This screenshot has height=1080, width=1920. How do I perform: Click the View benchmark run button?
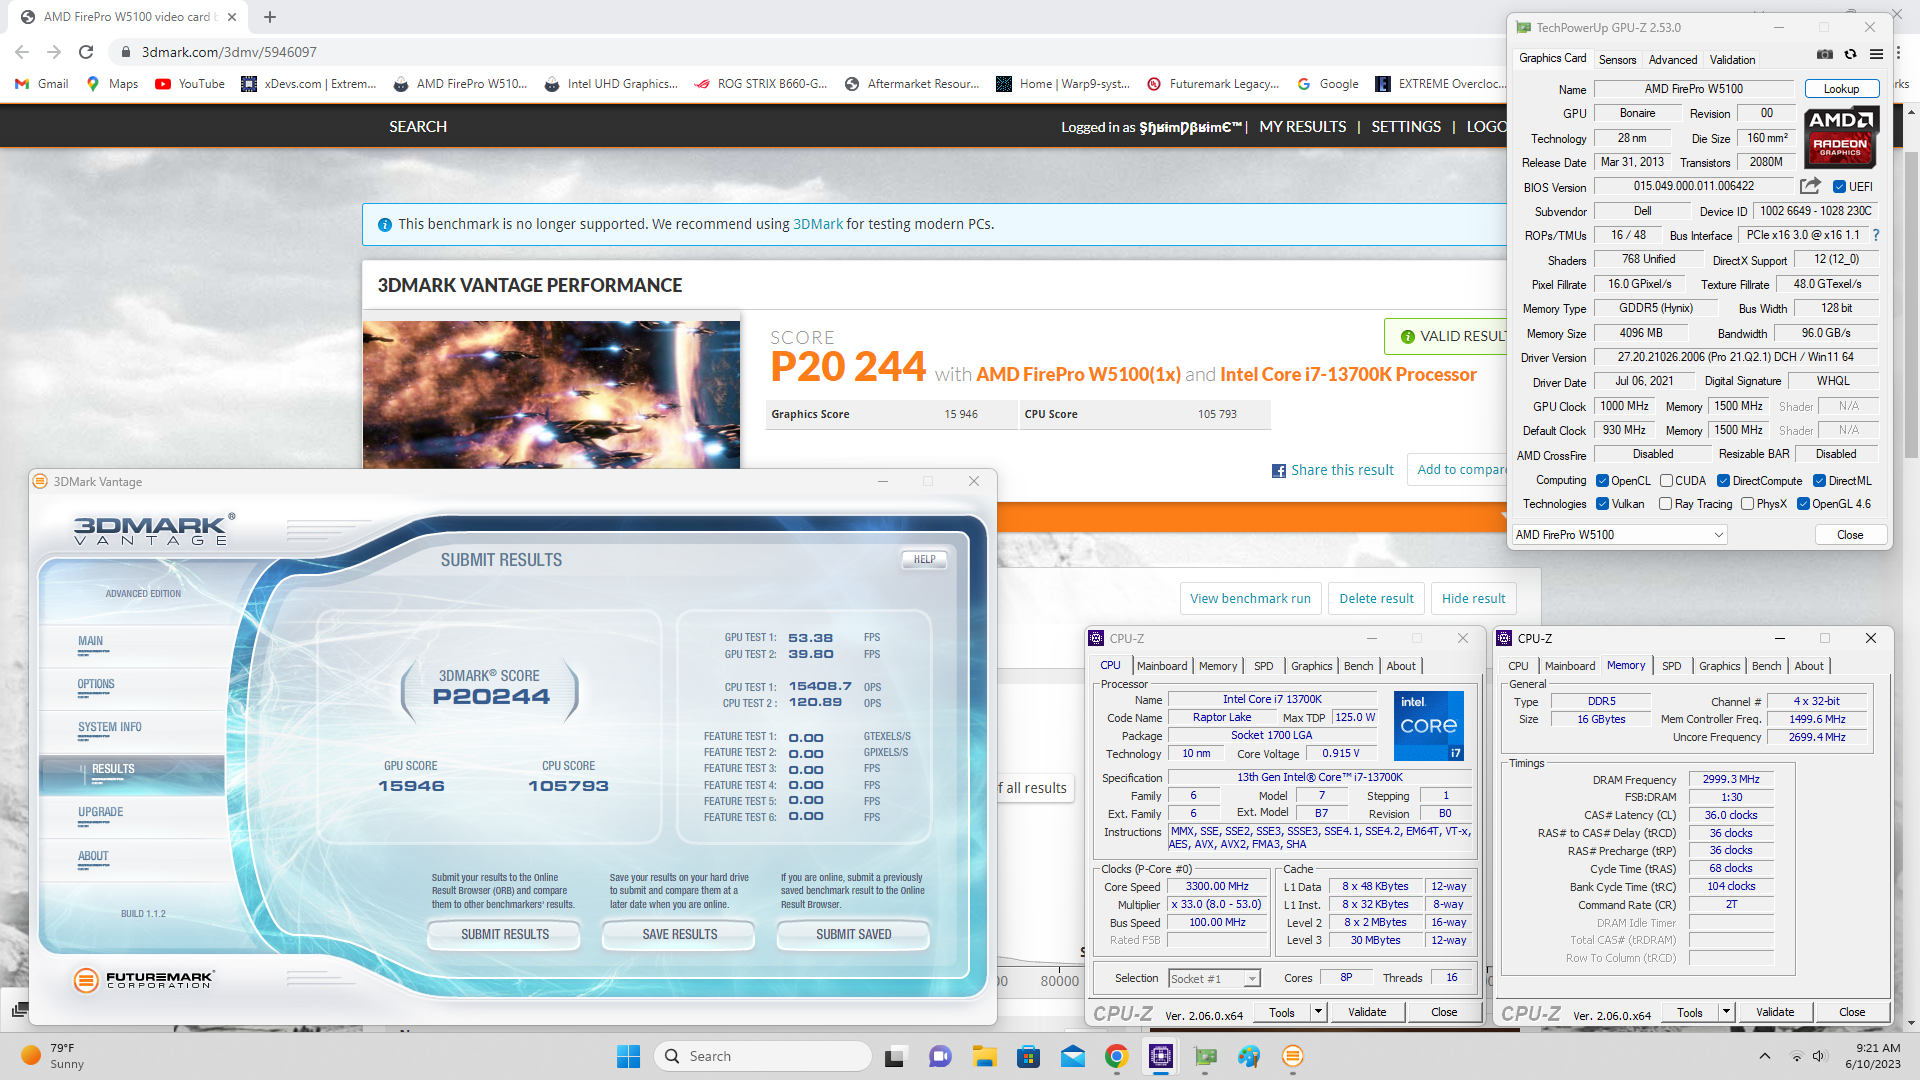pyautogui.click(x=1250, y=599)
